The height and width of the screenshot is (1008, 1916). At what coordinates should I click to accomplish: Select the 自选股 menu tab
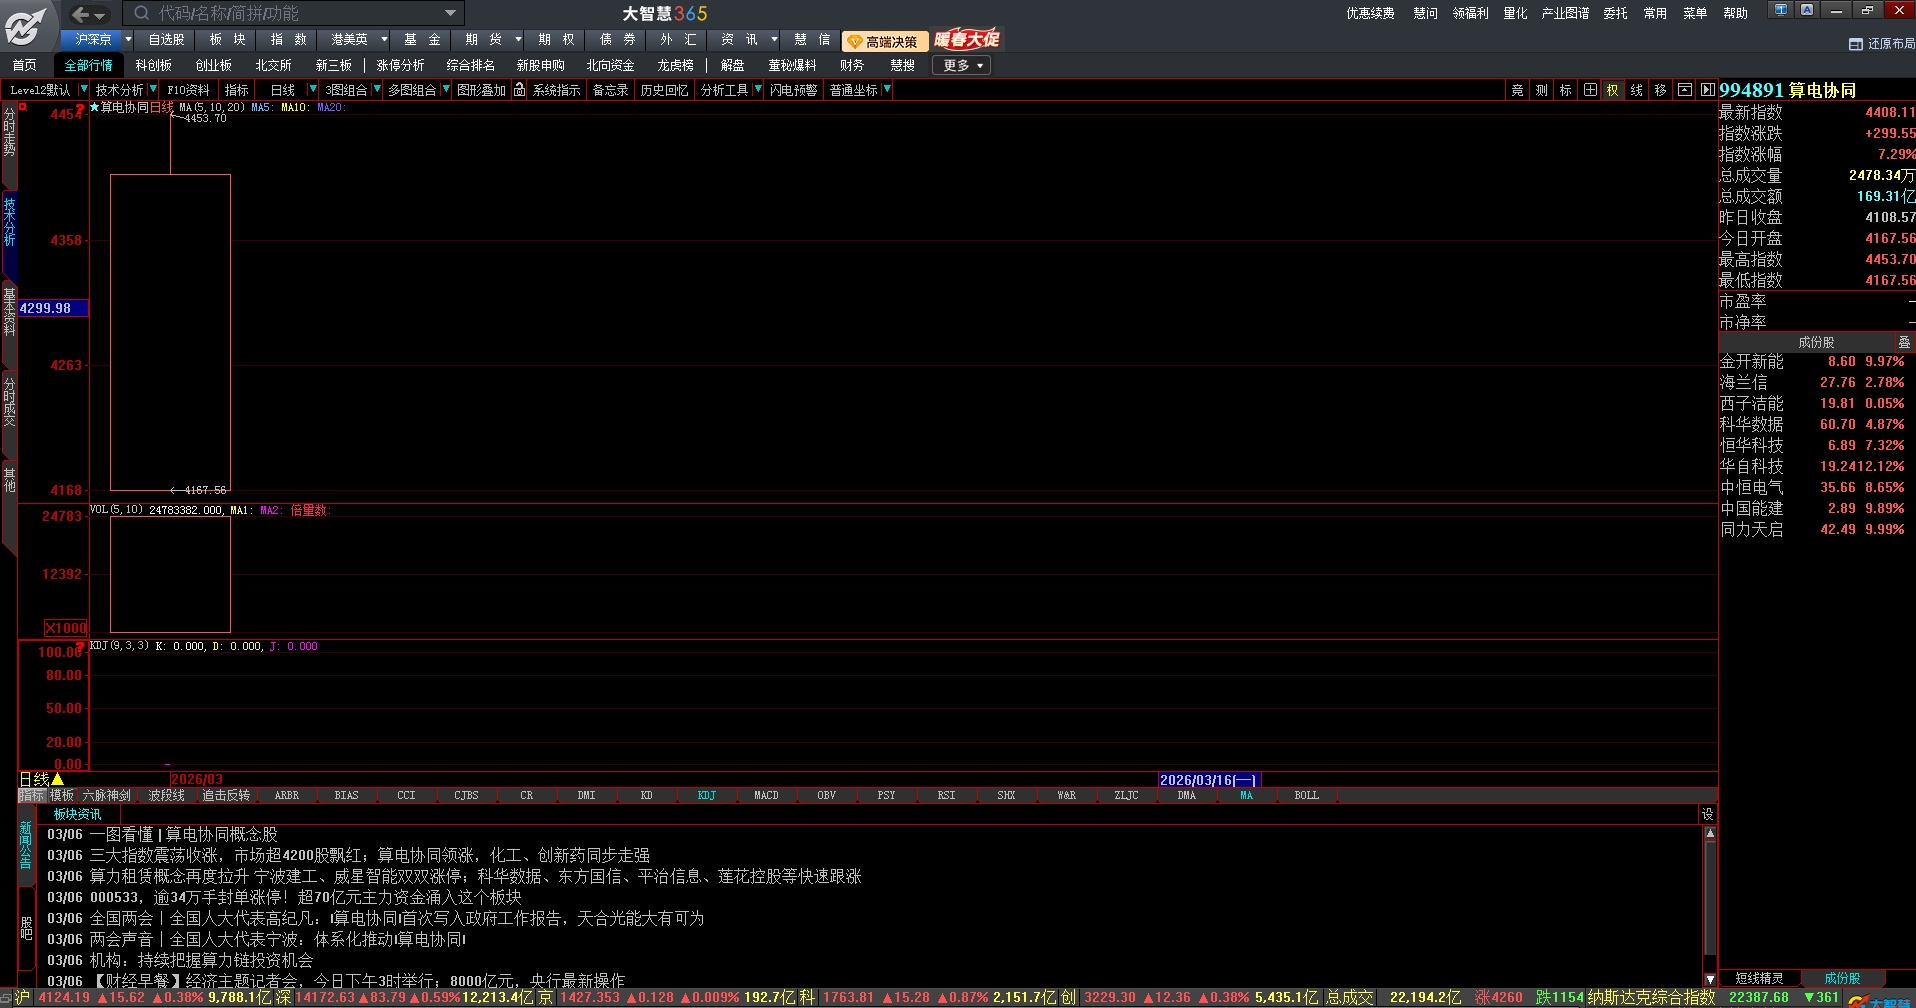coord(166,39)
